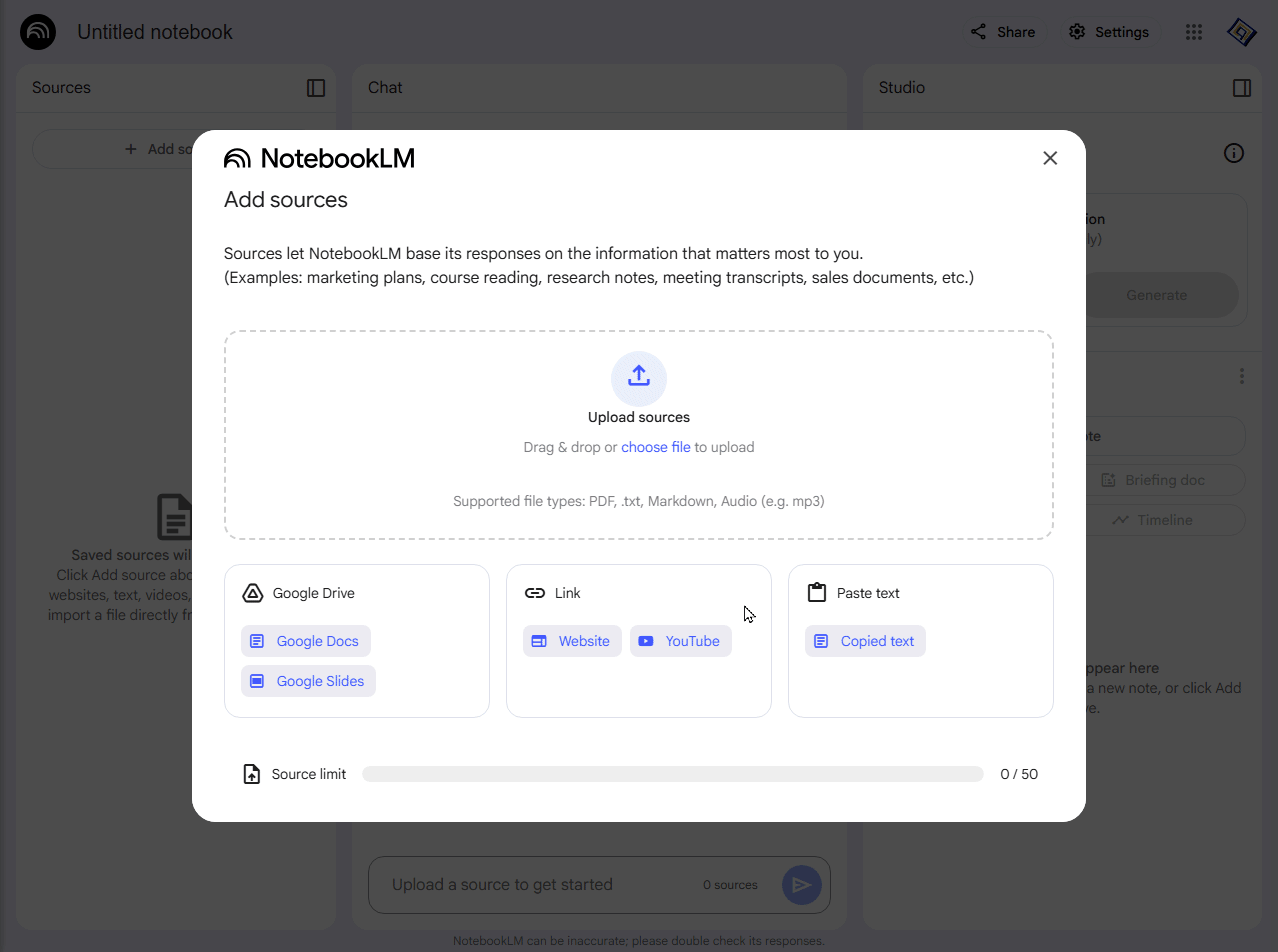Click the Google Docs chip icon
The height and width of the screenshot is (952, 1278).
point(257,641)
